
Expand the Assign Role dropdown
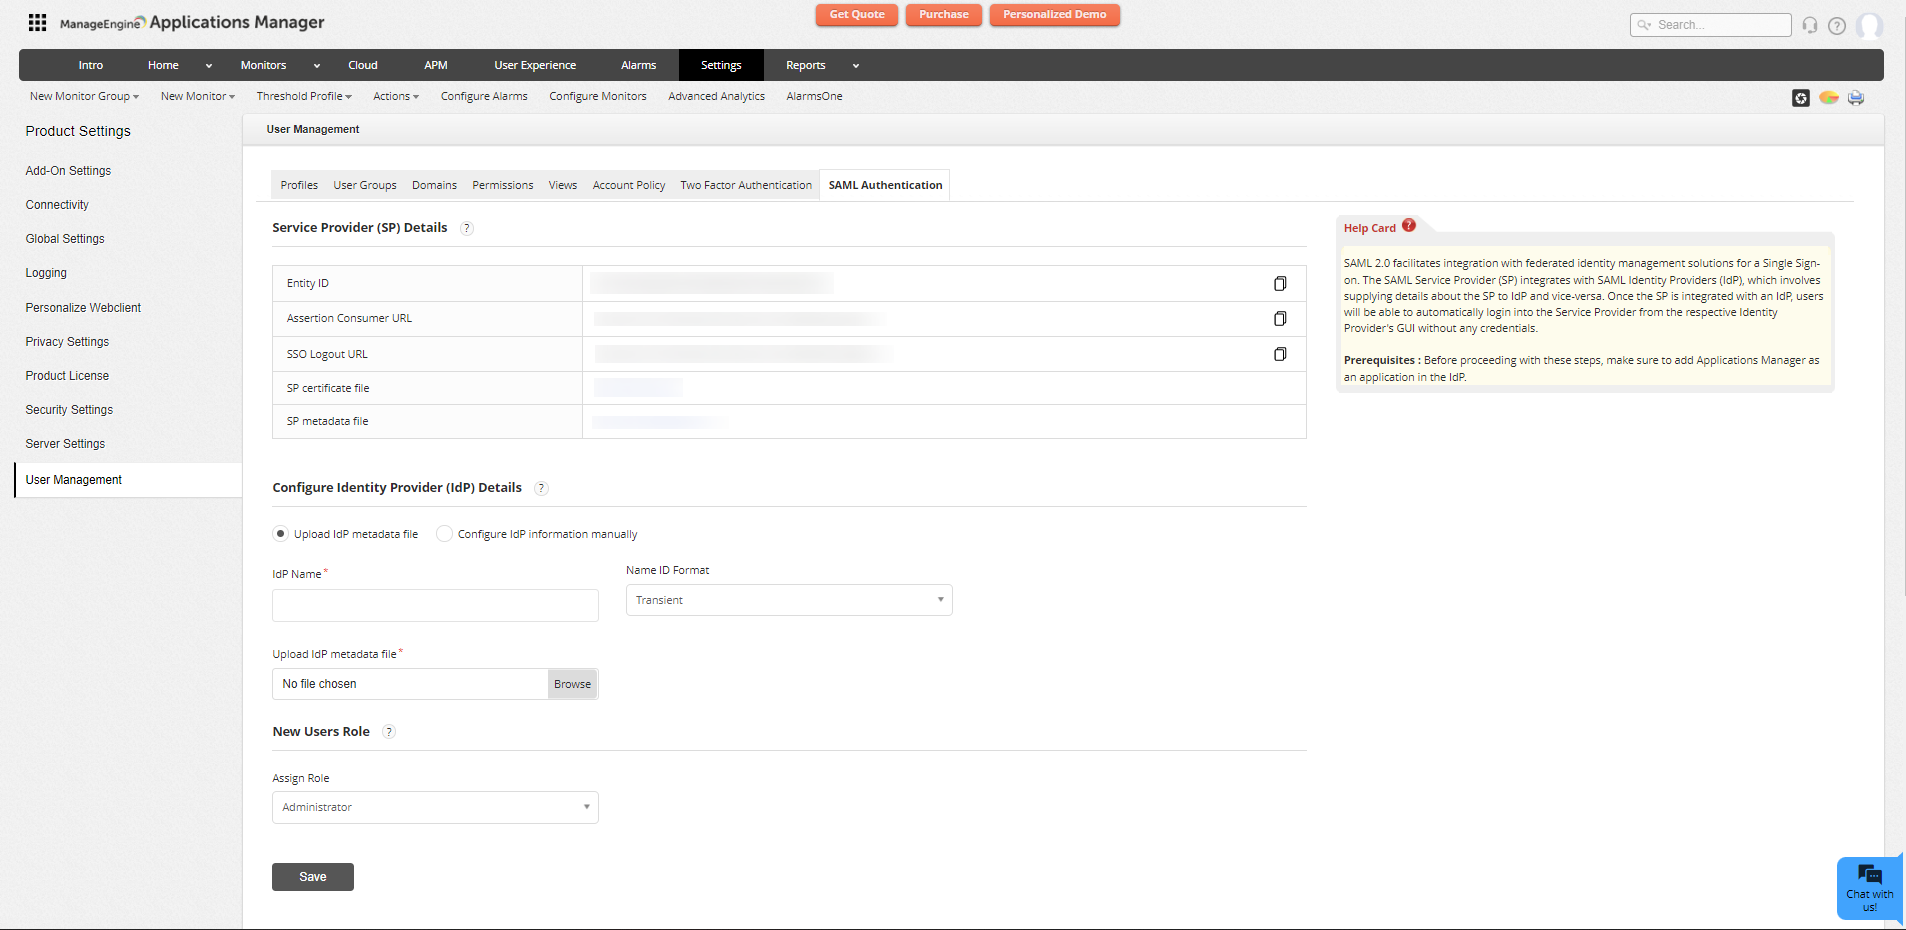tap(435, 807)
